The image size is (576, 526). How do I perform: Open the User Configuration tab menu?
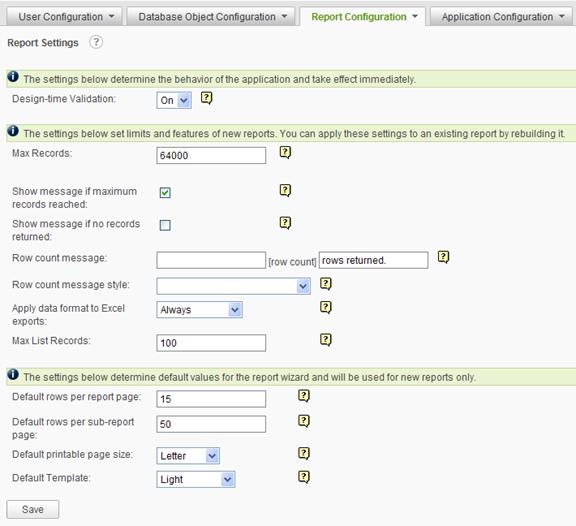[64, 17]
